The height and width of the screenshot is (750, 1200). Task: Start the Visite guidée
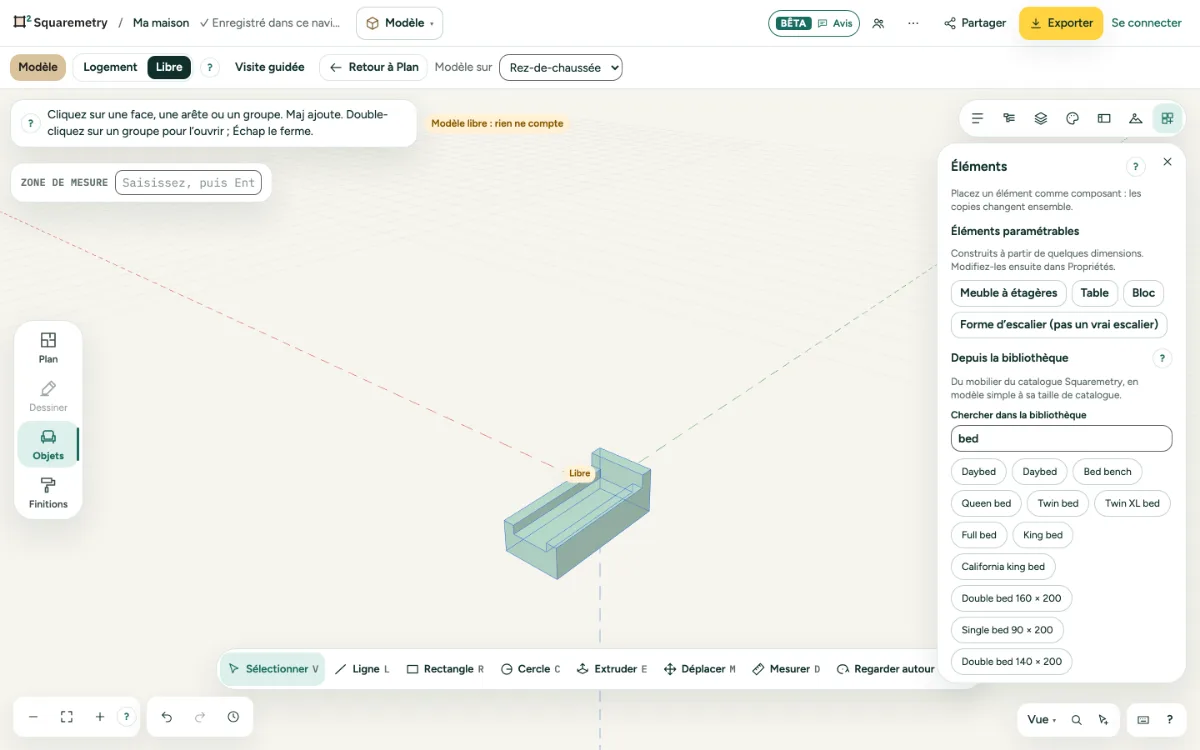pos(270,67)
